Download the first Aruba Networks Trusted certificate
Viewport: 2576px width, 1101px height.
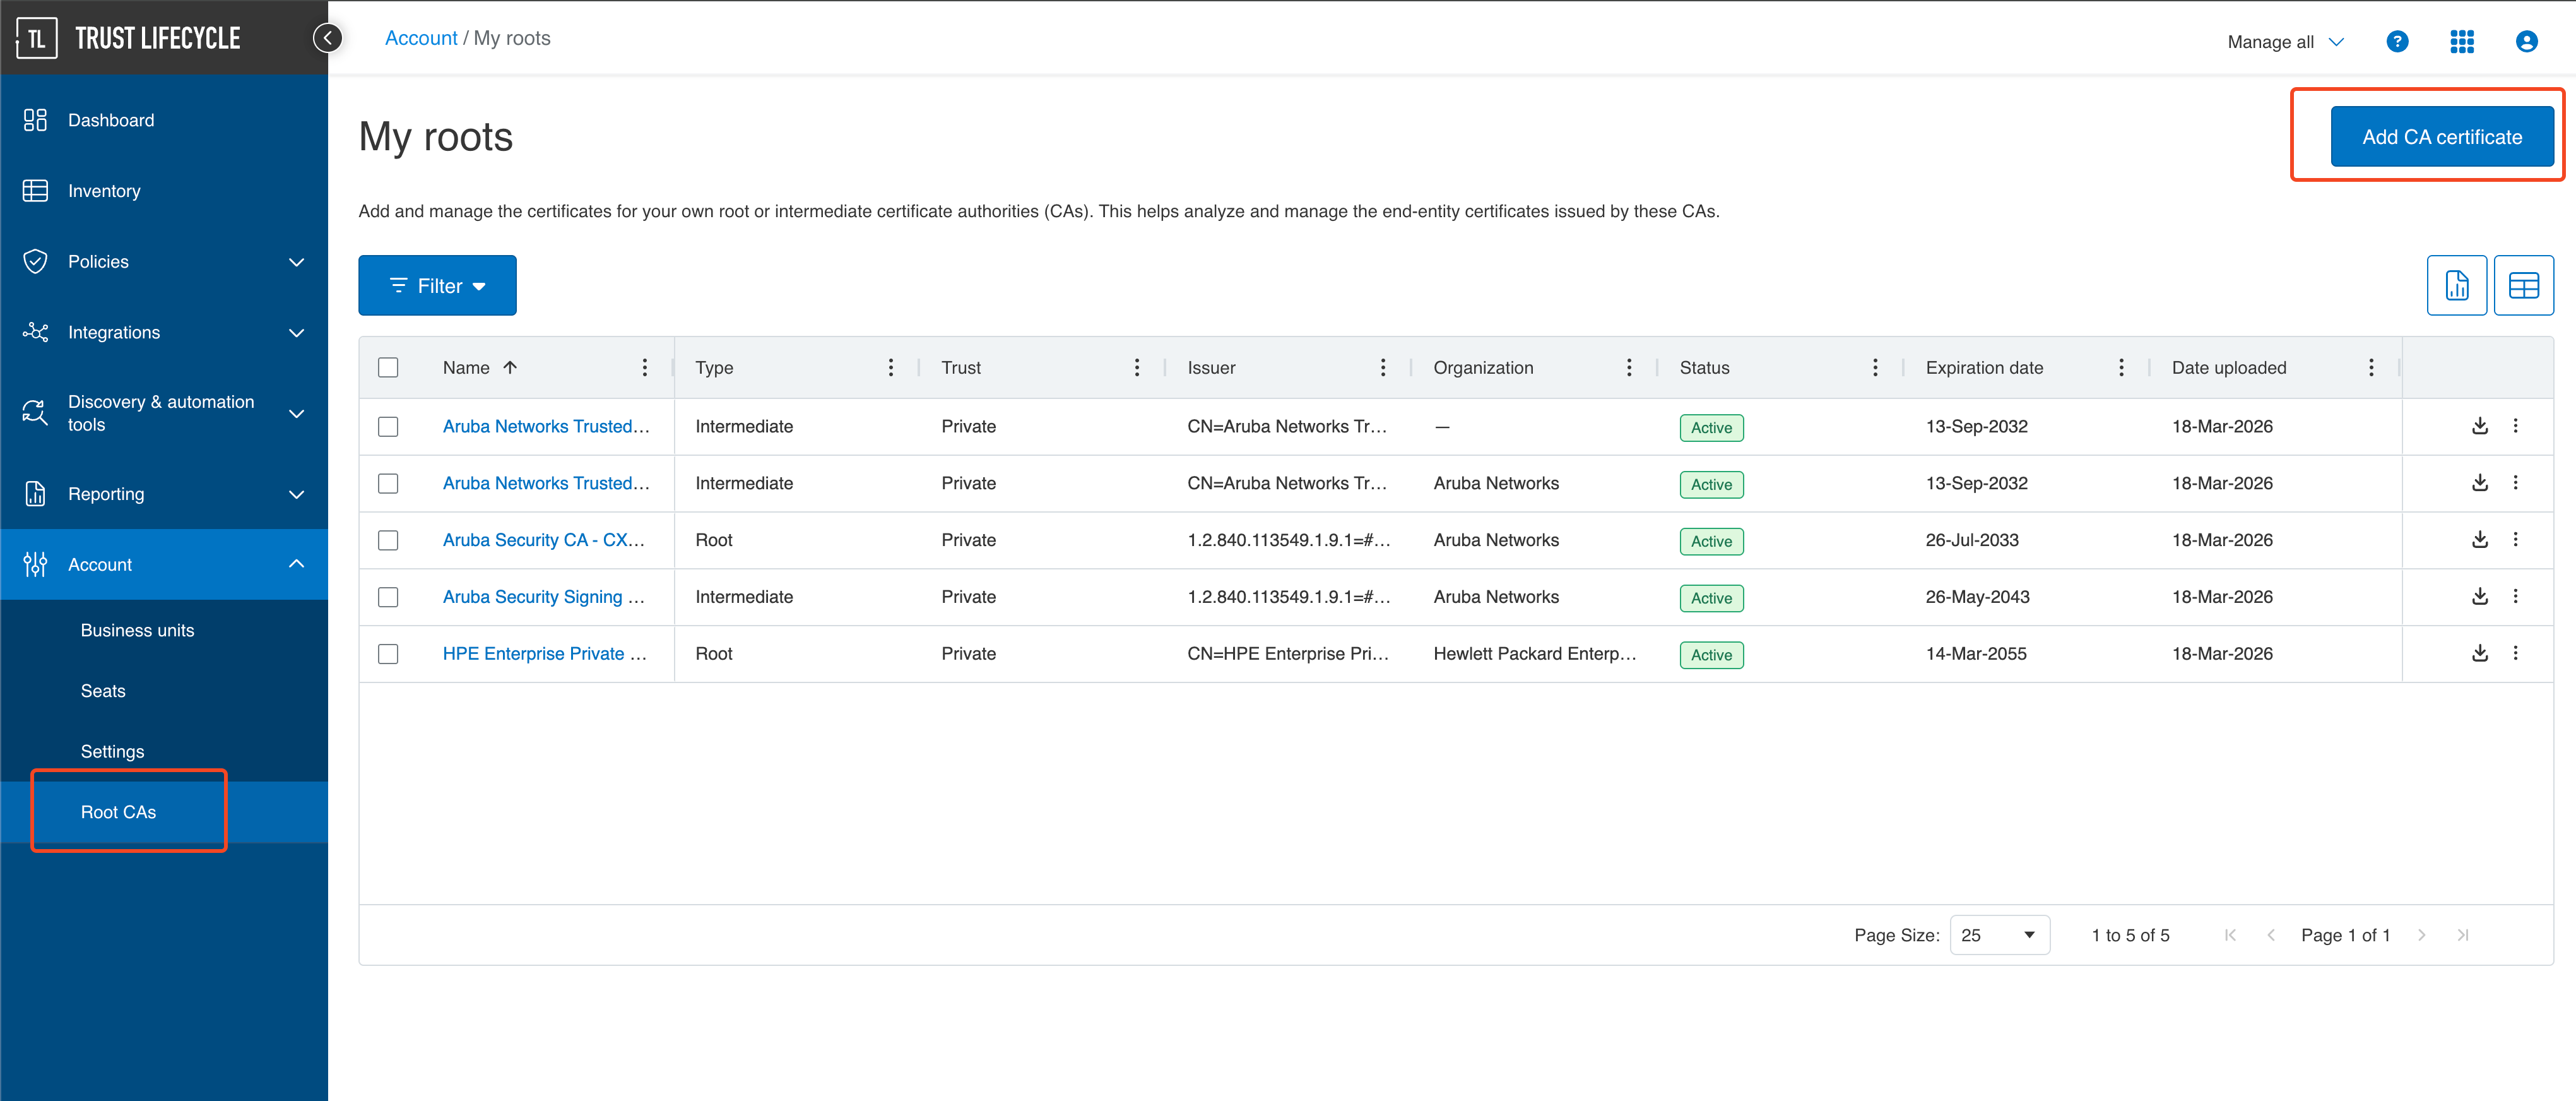[x=2480, y=426]
